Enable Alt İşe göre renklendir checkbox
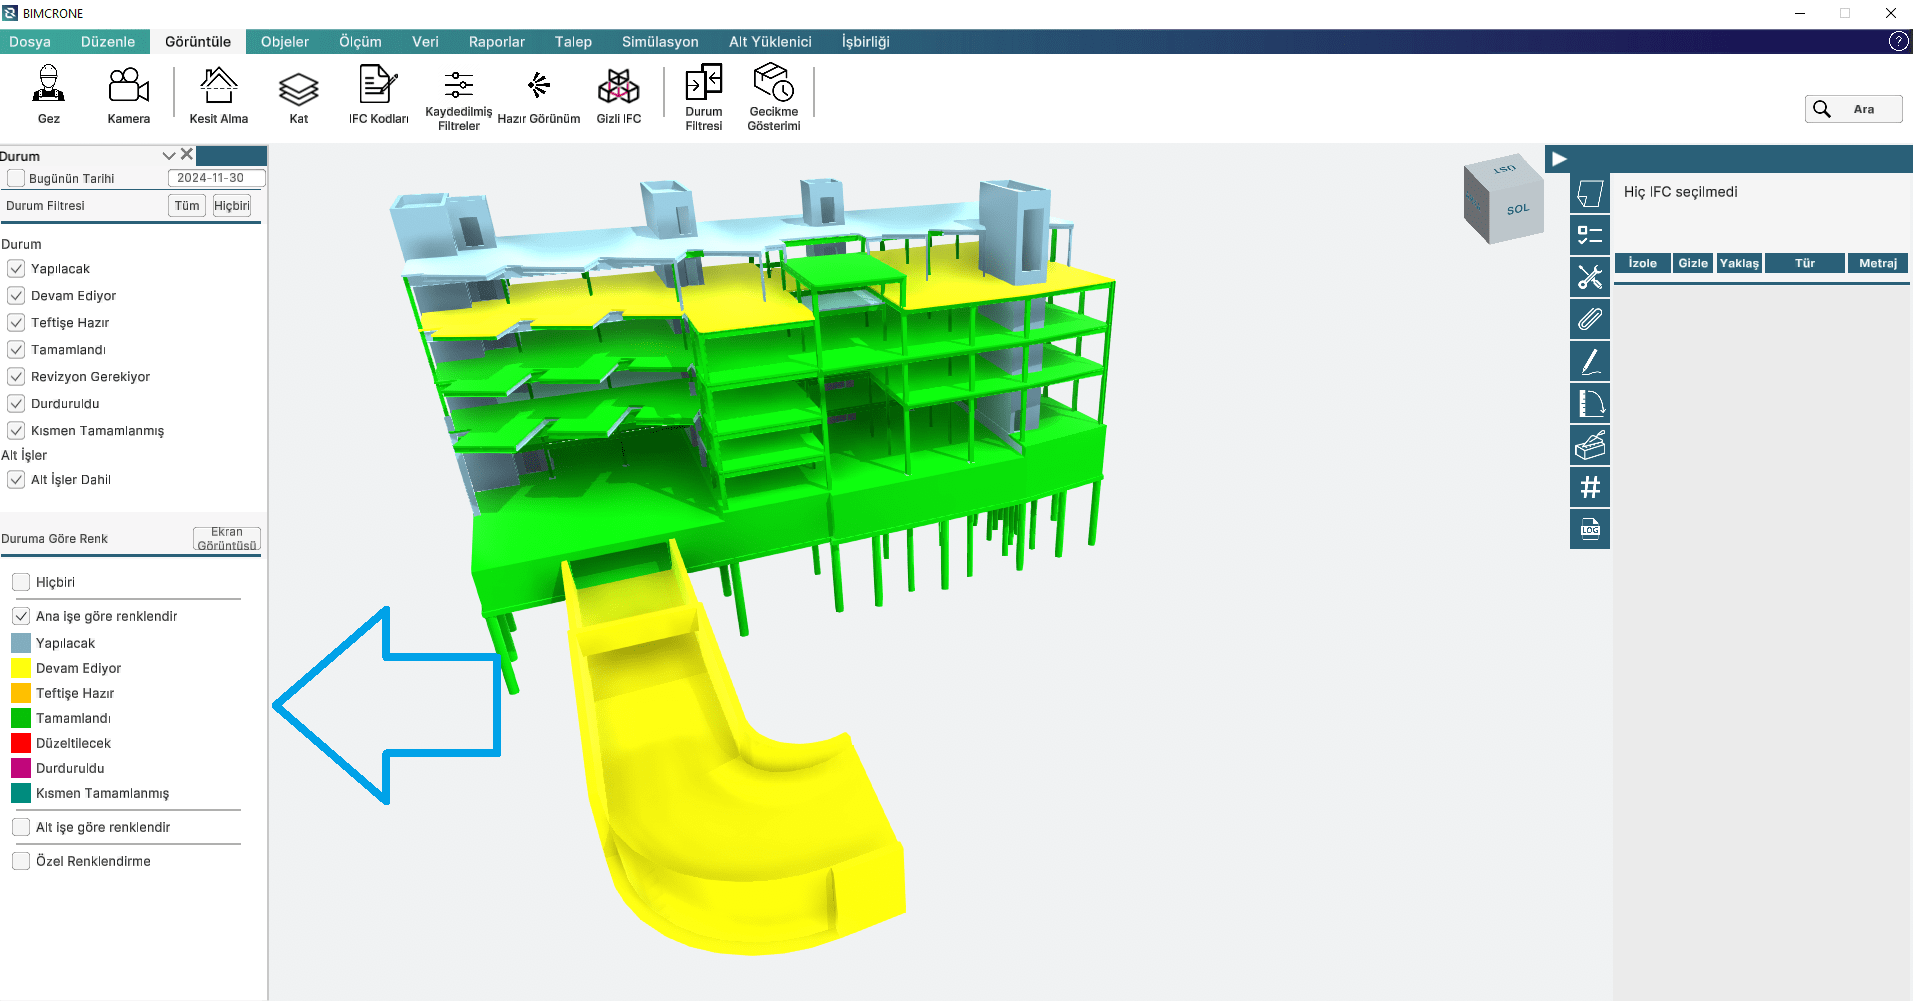 [21, 828]
